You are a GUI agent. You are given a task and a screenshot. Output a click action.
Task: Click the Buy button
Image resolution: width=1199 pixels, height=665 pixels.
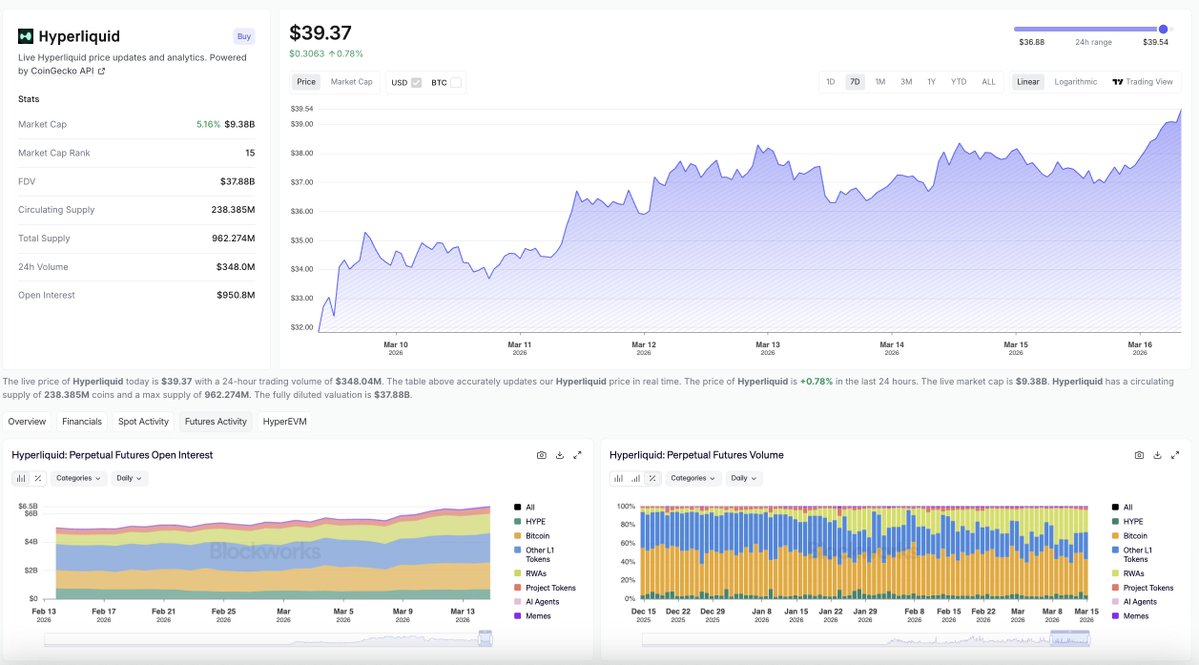pyautogui.click(x=244, y=36)
